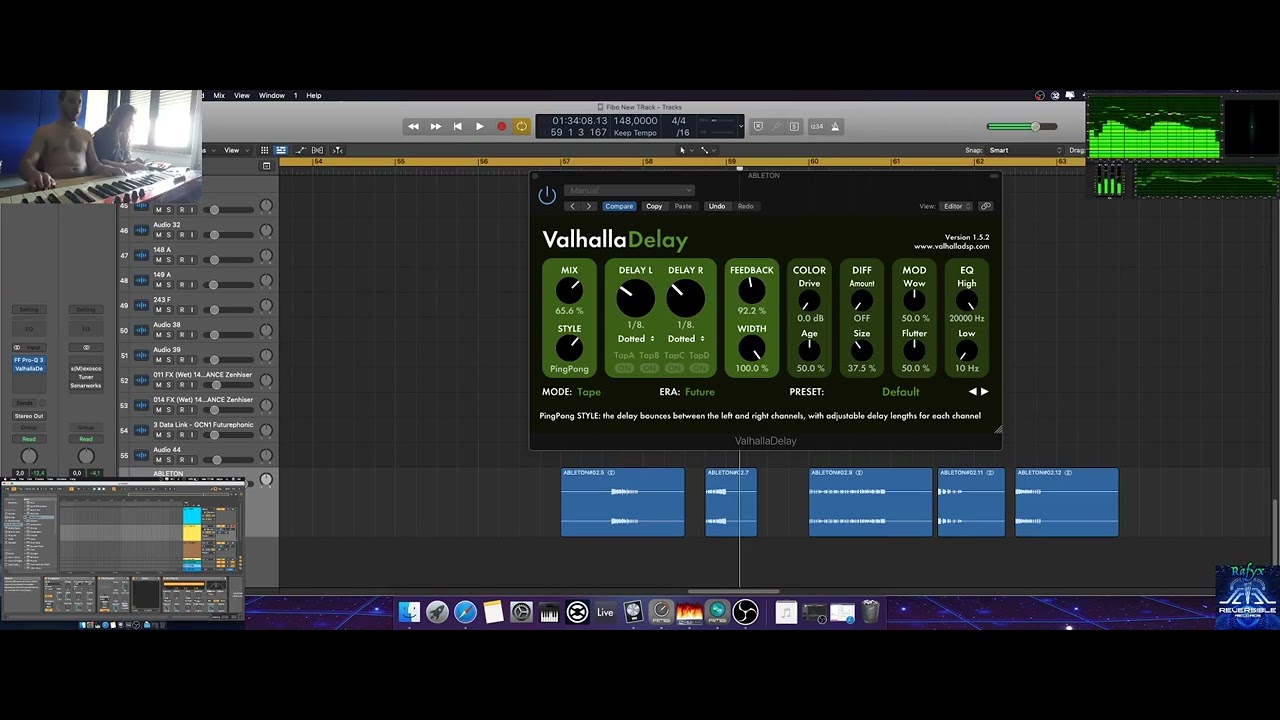Click the transport Rewind button
The width and height of the screenshot is (1280, 720).
pyautogui.click(x=413, y=127)
